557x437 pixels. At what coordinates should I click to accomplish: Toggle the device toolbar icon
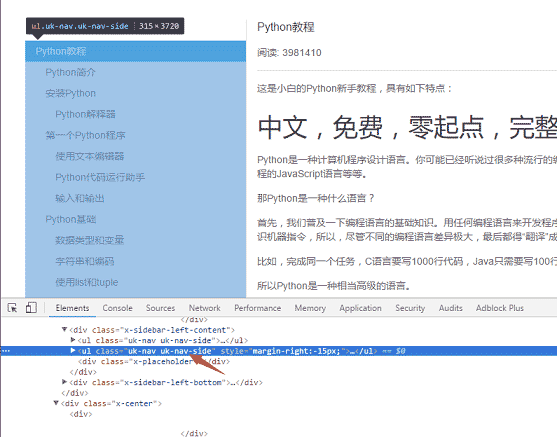point(31,308)
